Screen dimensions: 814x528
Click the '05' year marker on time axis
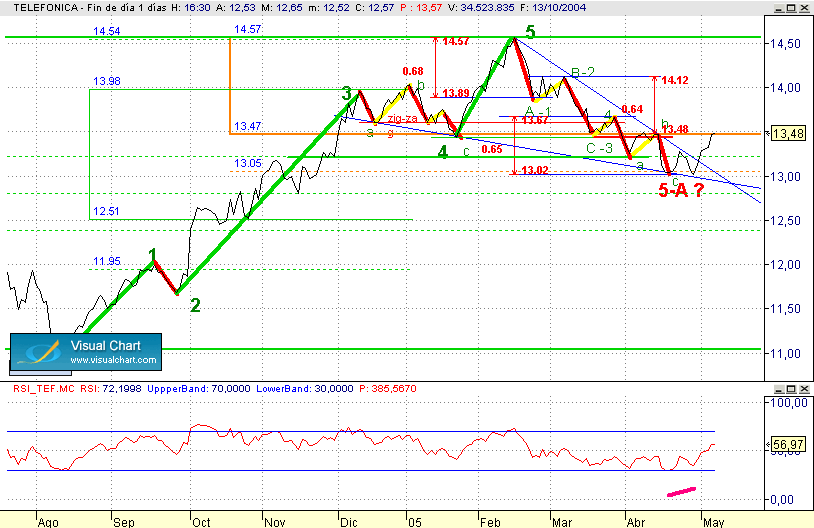coord(414,522)
